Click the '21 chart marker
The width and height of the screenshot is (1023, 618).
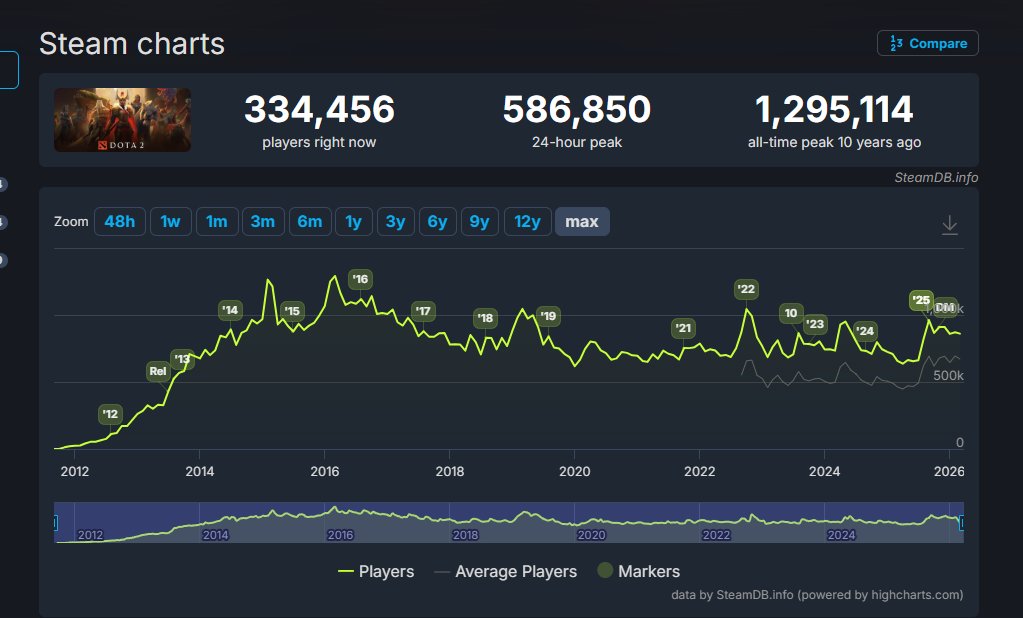tap(683, 328)
